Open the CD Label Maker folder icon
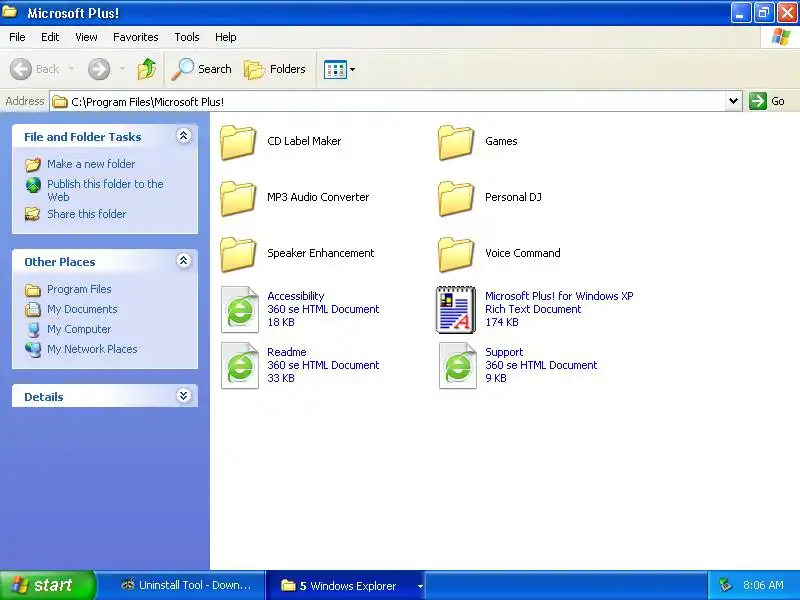 [x=238, y=142]
